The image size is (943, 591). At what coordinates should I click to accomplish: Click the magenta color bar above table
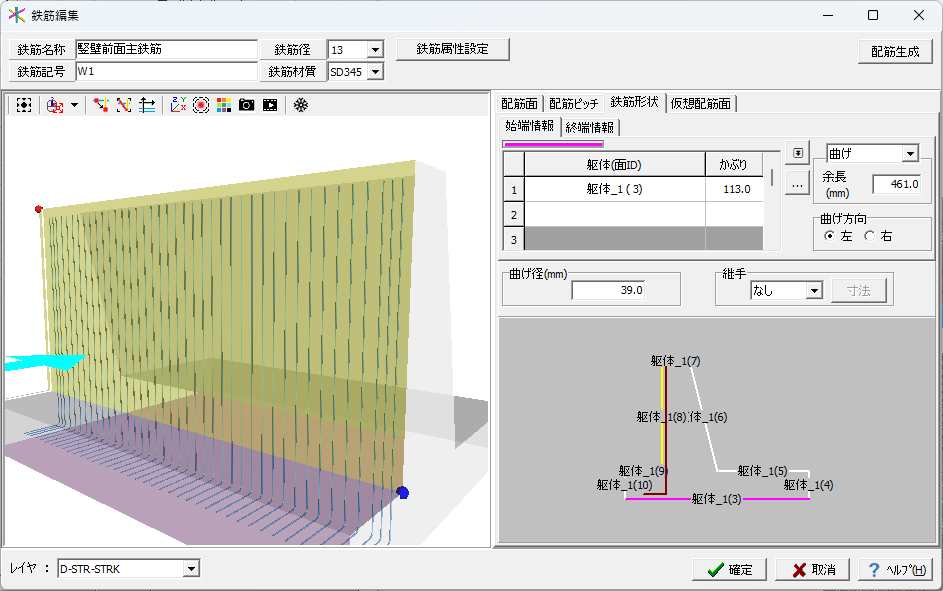[x=553, y=144]
